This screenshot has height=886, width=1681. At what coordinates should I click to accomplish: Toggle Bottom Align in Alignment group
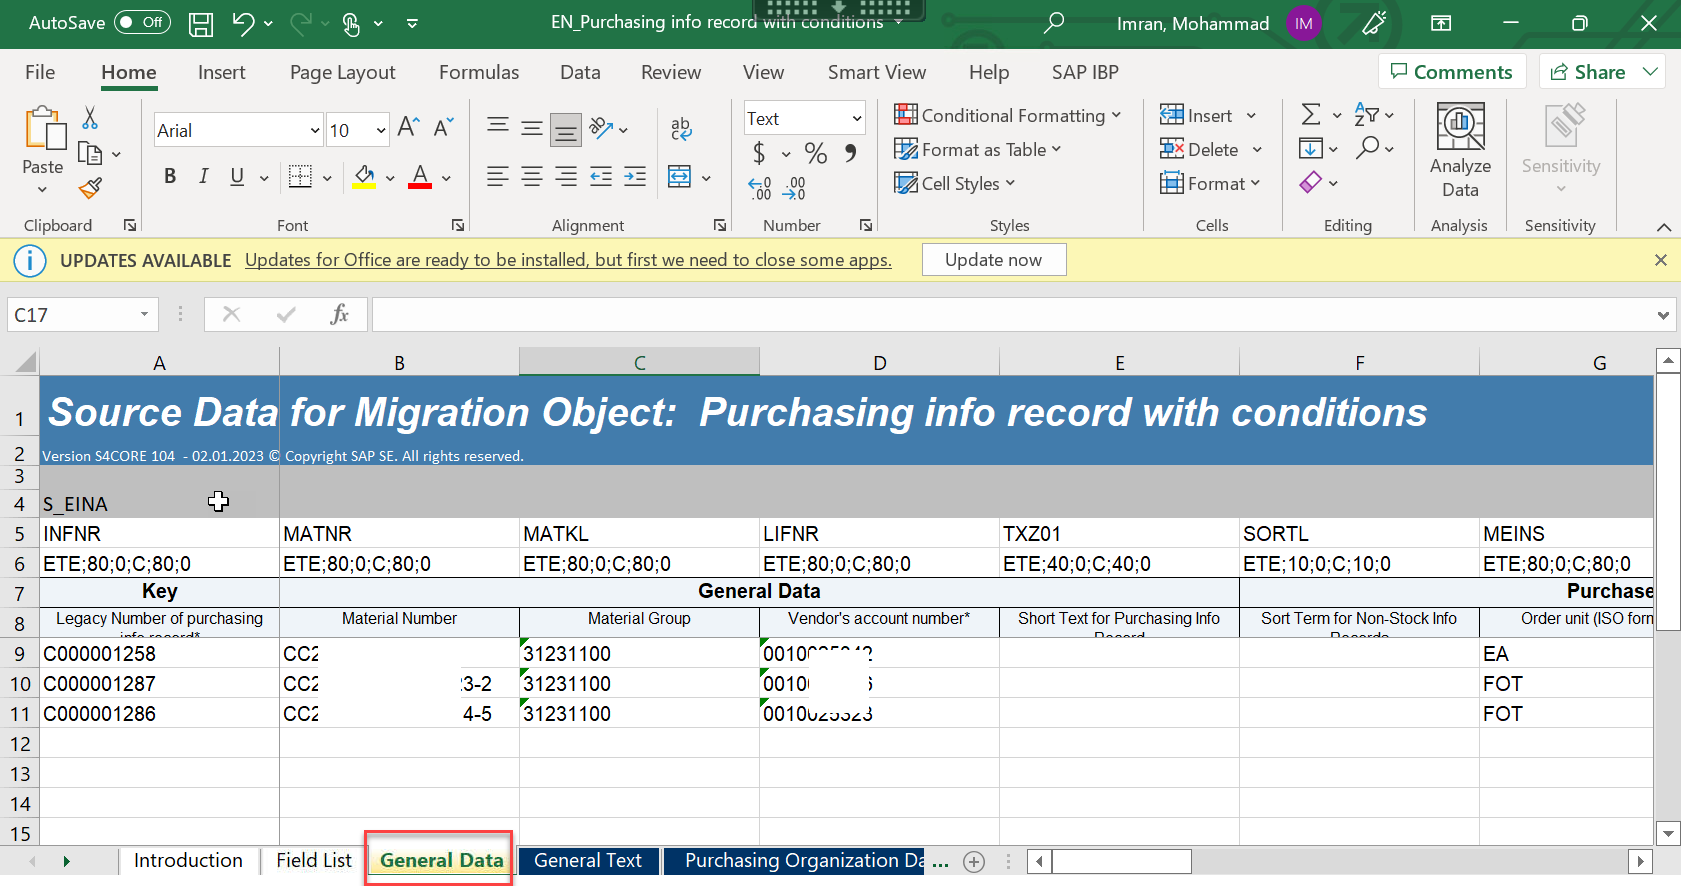(566, 128)
